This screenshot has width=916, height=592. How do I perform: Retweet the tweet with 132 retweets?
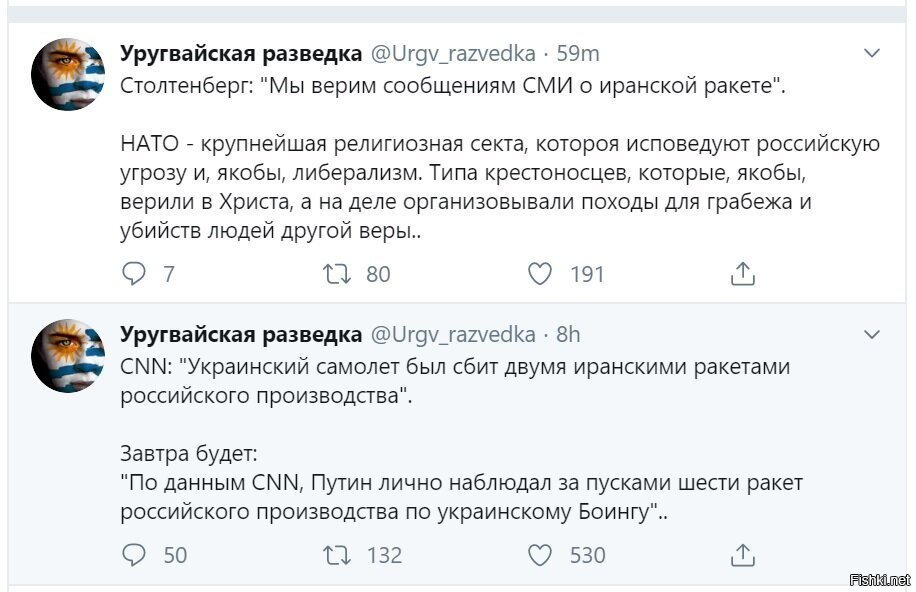338,555
